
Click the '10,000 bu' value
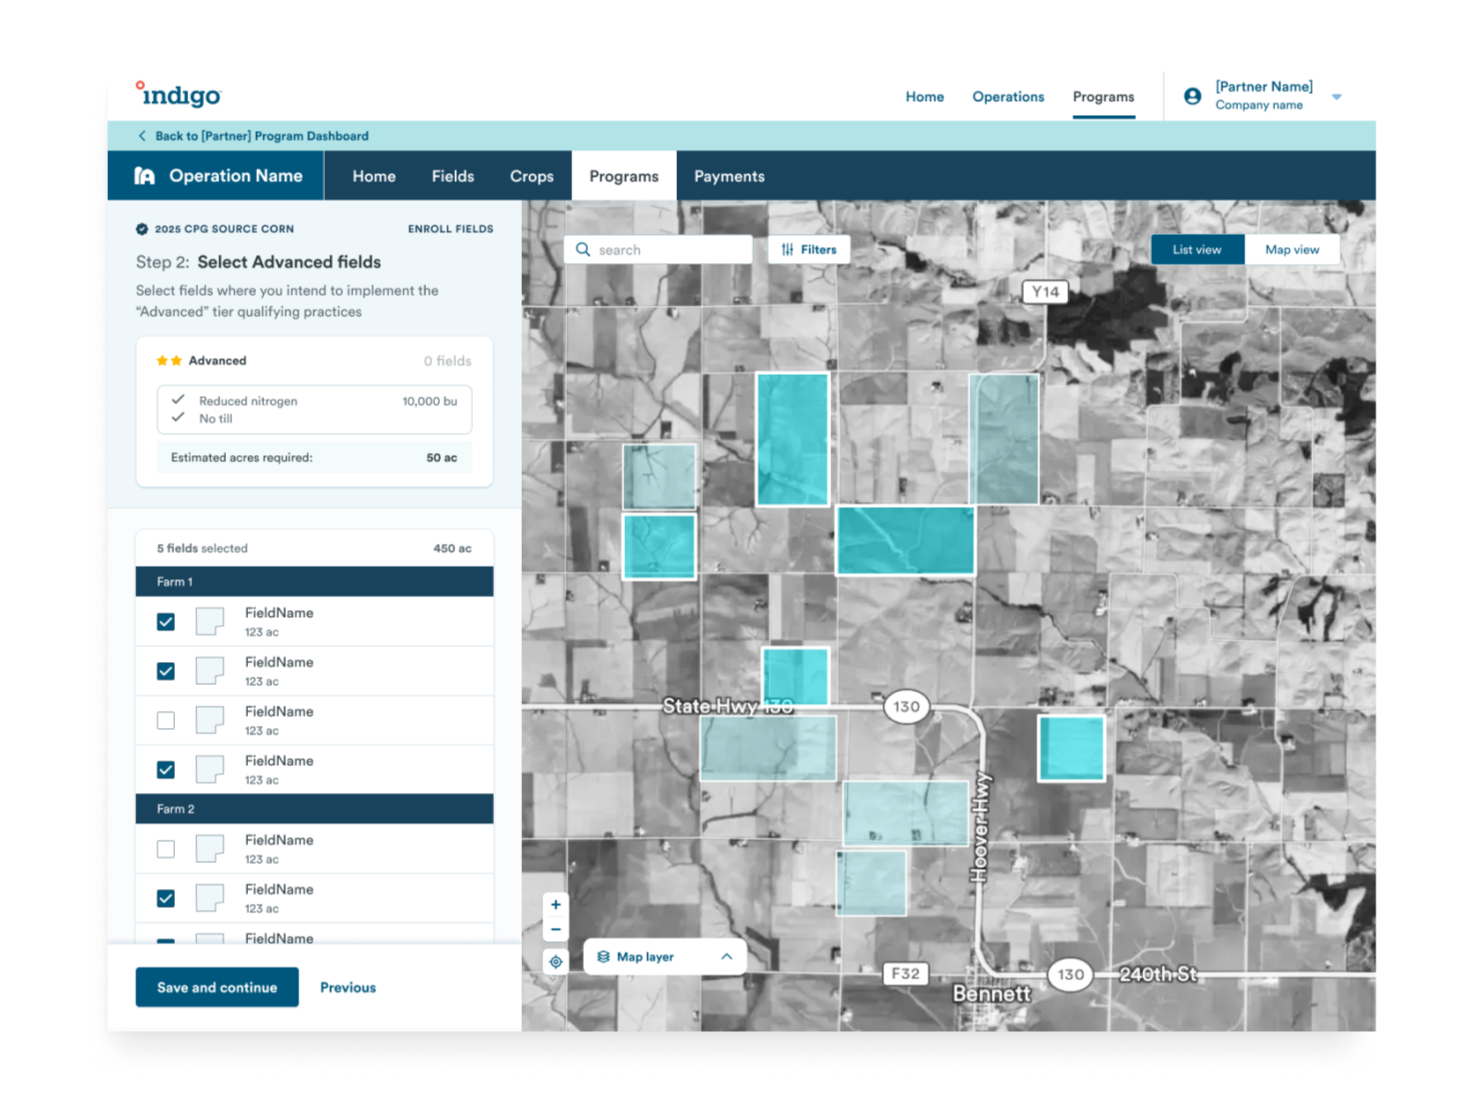click(430, 401)
